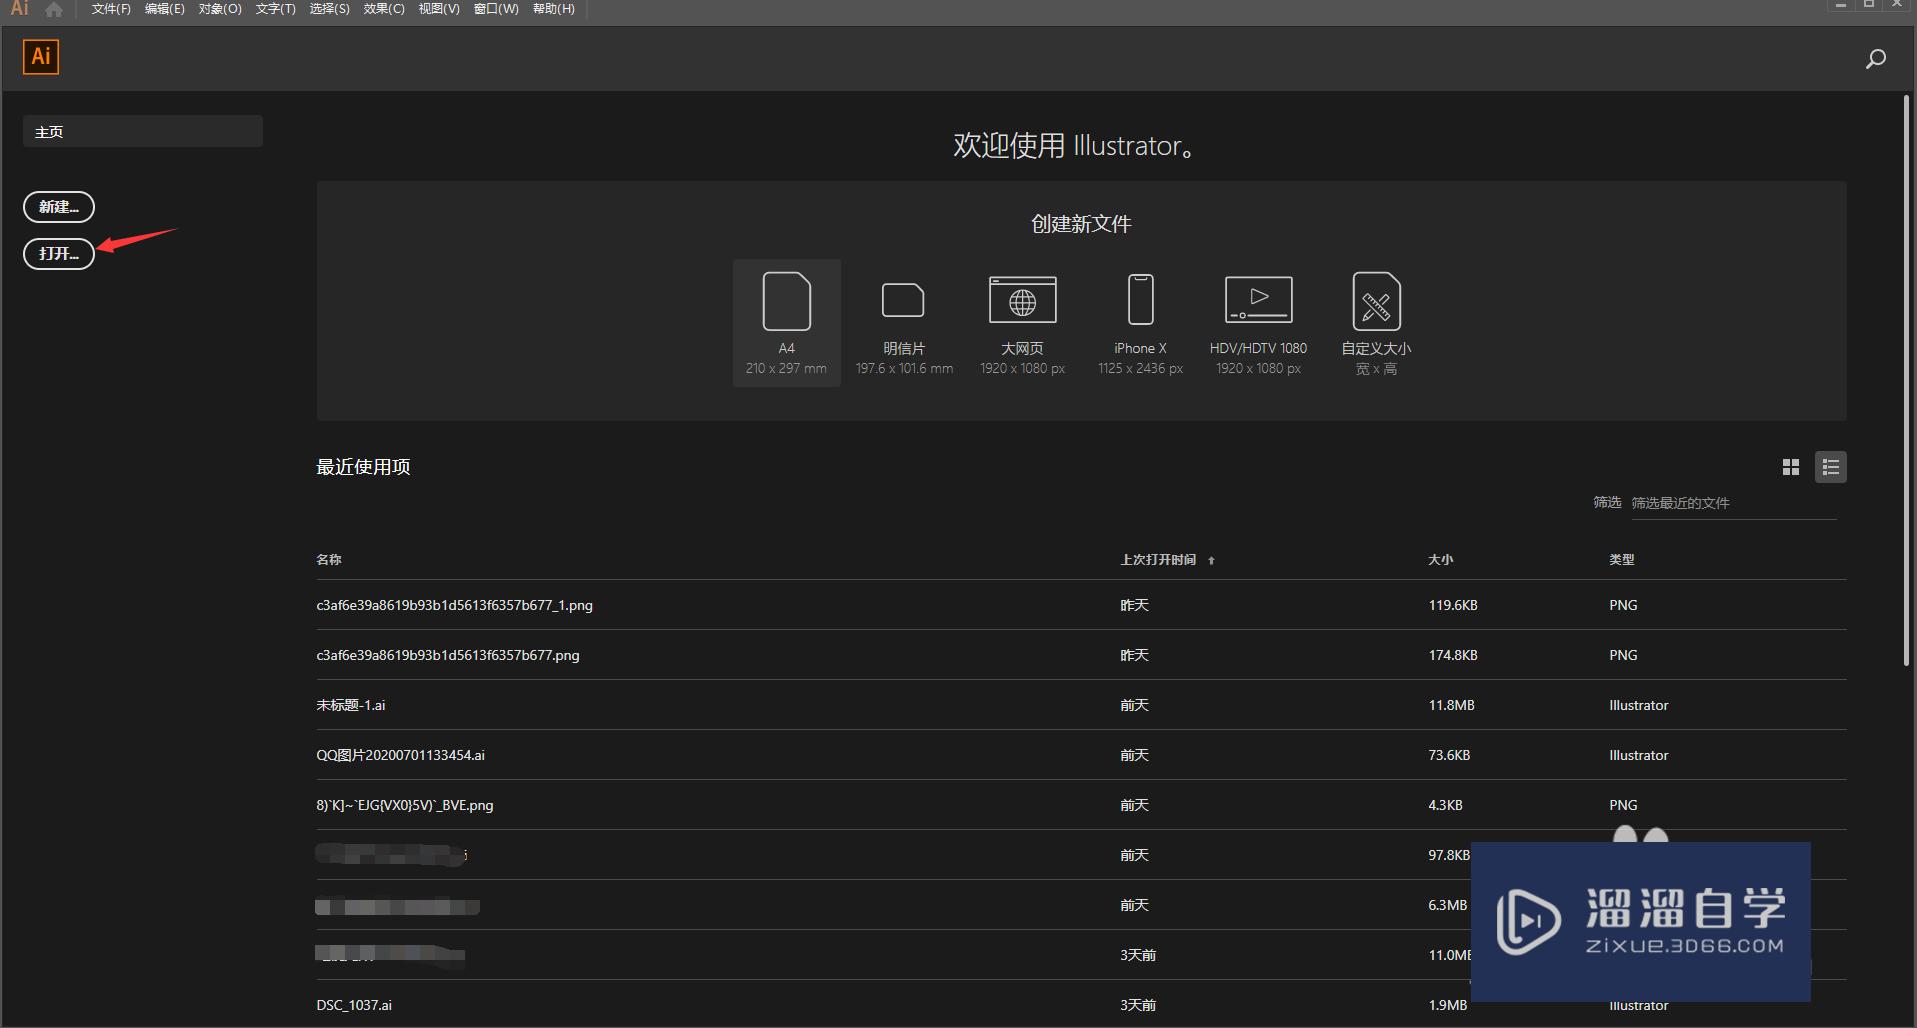
Task: Click the 最近使用项 heading
Action: [x=363, y=467]
